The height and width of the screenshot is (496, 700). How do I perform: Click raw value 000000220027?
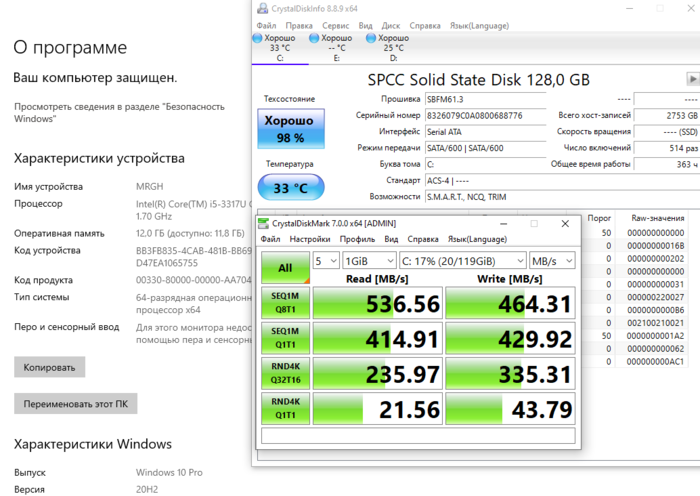click(x=655, y=297)
